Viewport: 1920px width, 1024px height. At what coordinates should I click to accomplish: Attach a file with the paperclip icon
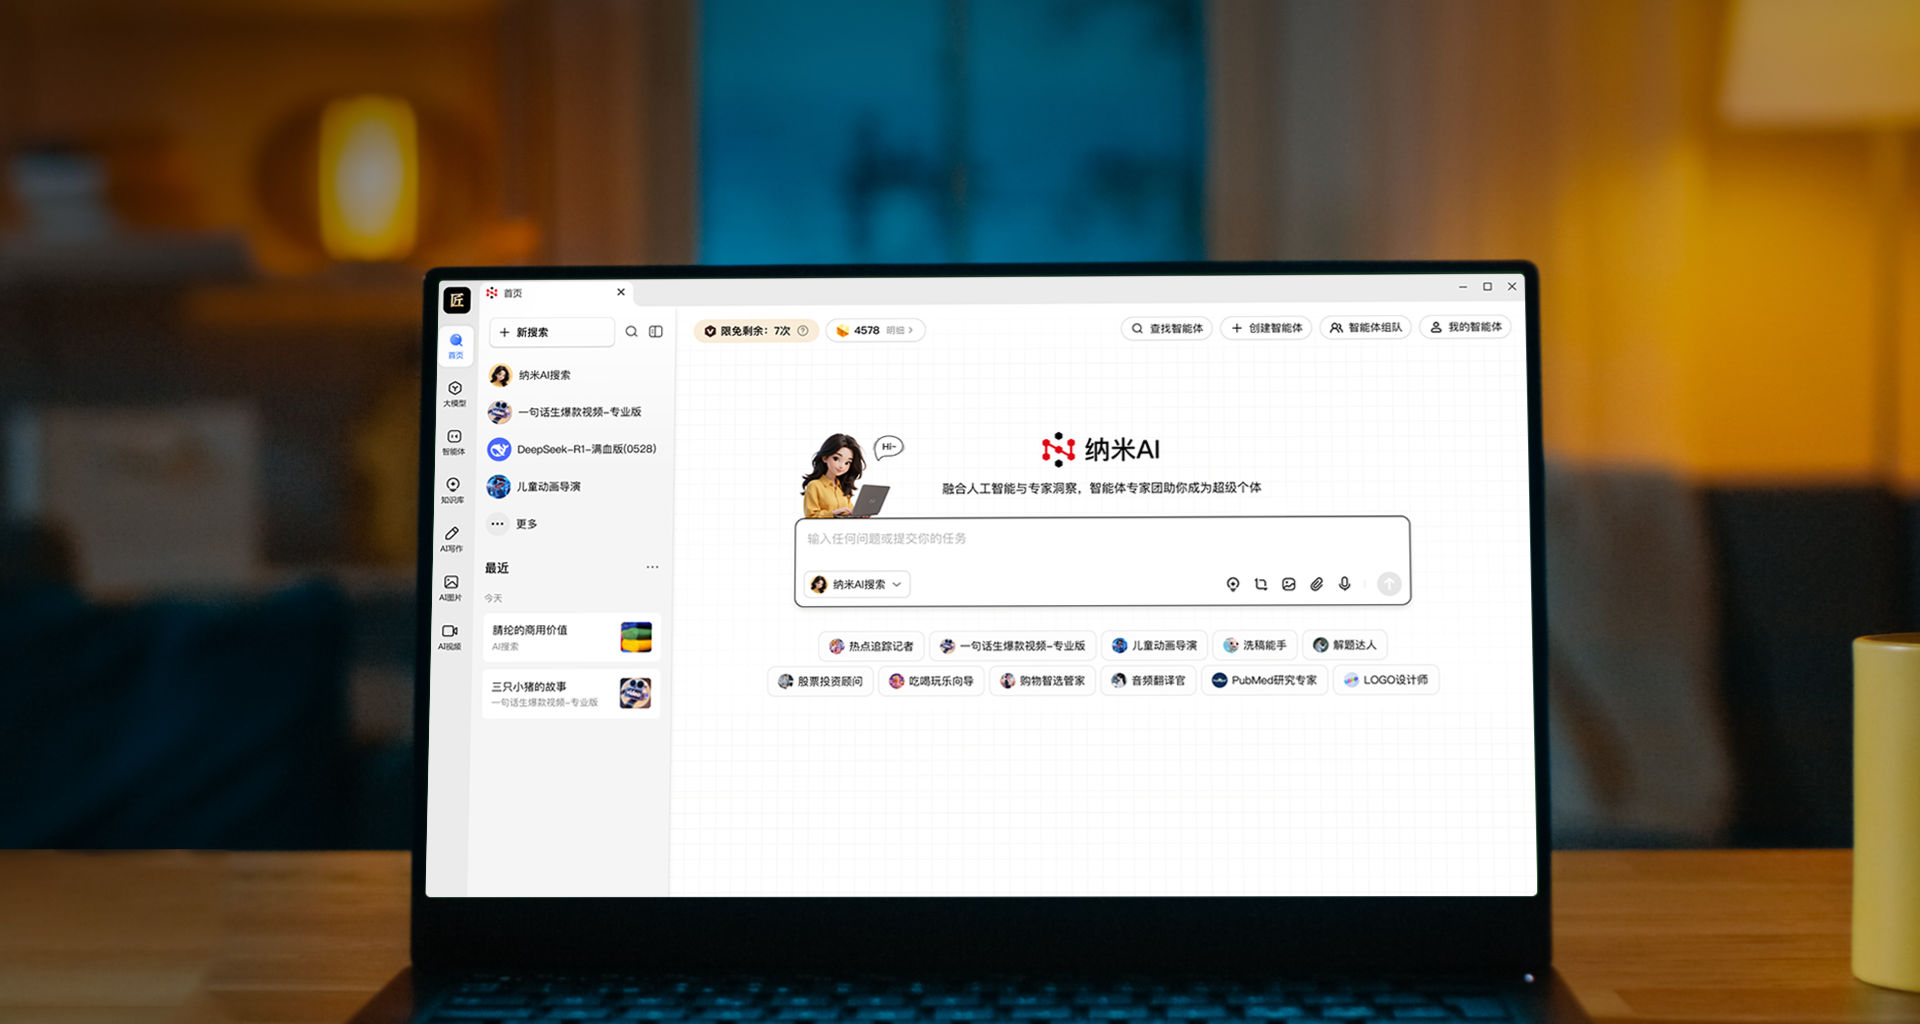coord(1317,584)
